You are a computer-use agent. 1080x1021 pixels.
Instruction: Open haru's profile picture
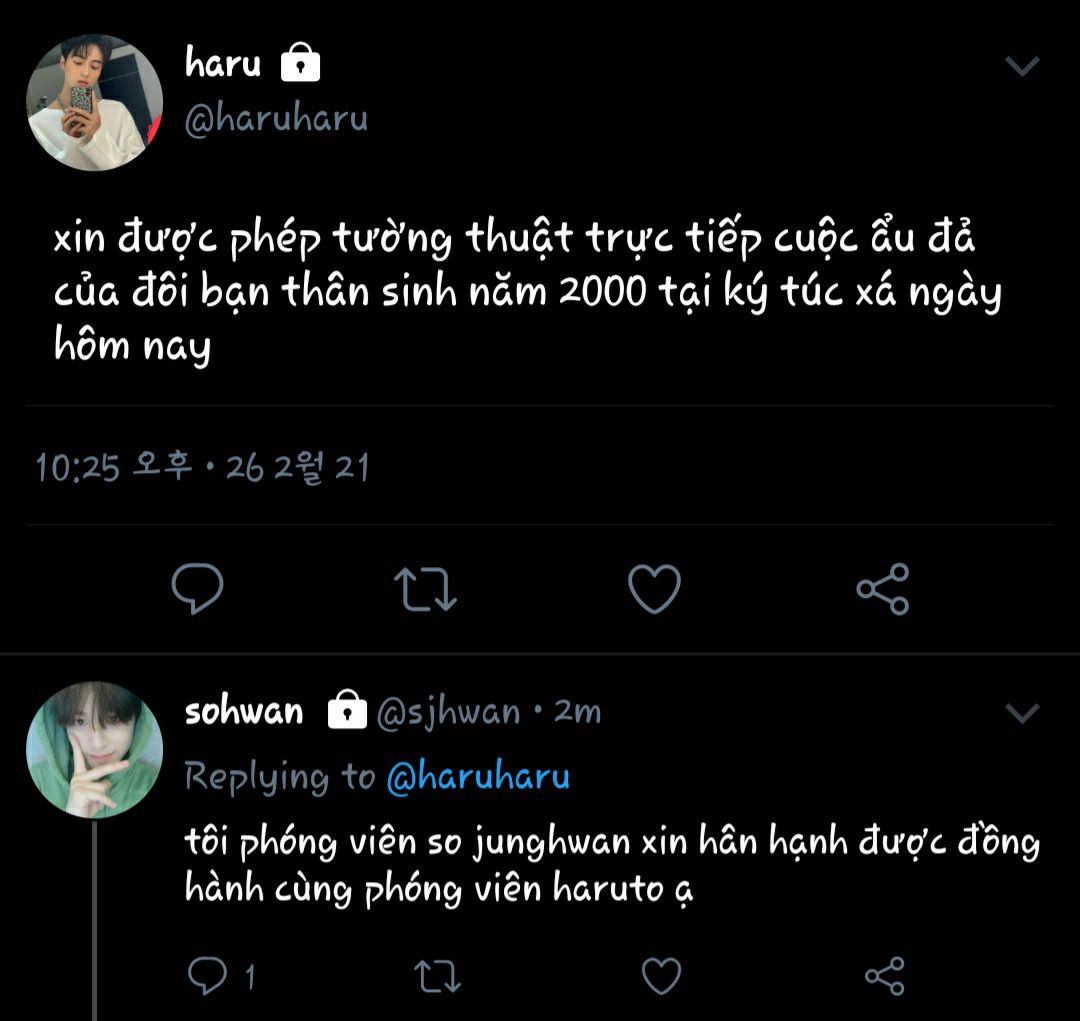click(x=94, y=102)
